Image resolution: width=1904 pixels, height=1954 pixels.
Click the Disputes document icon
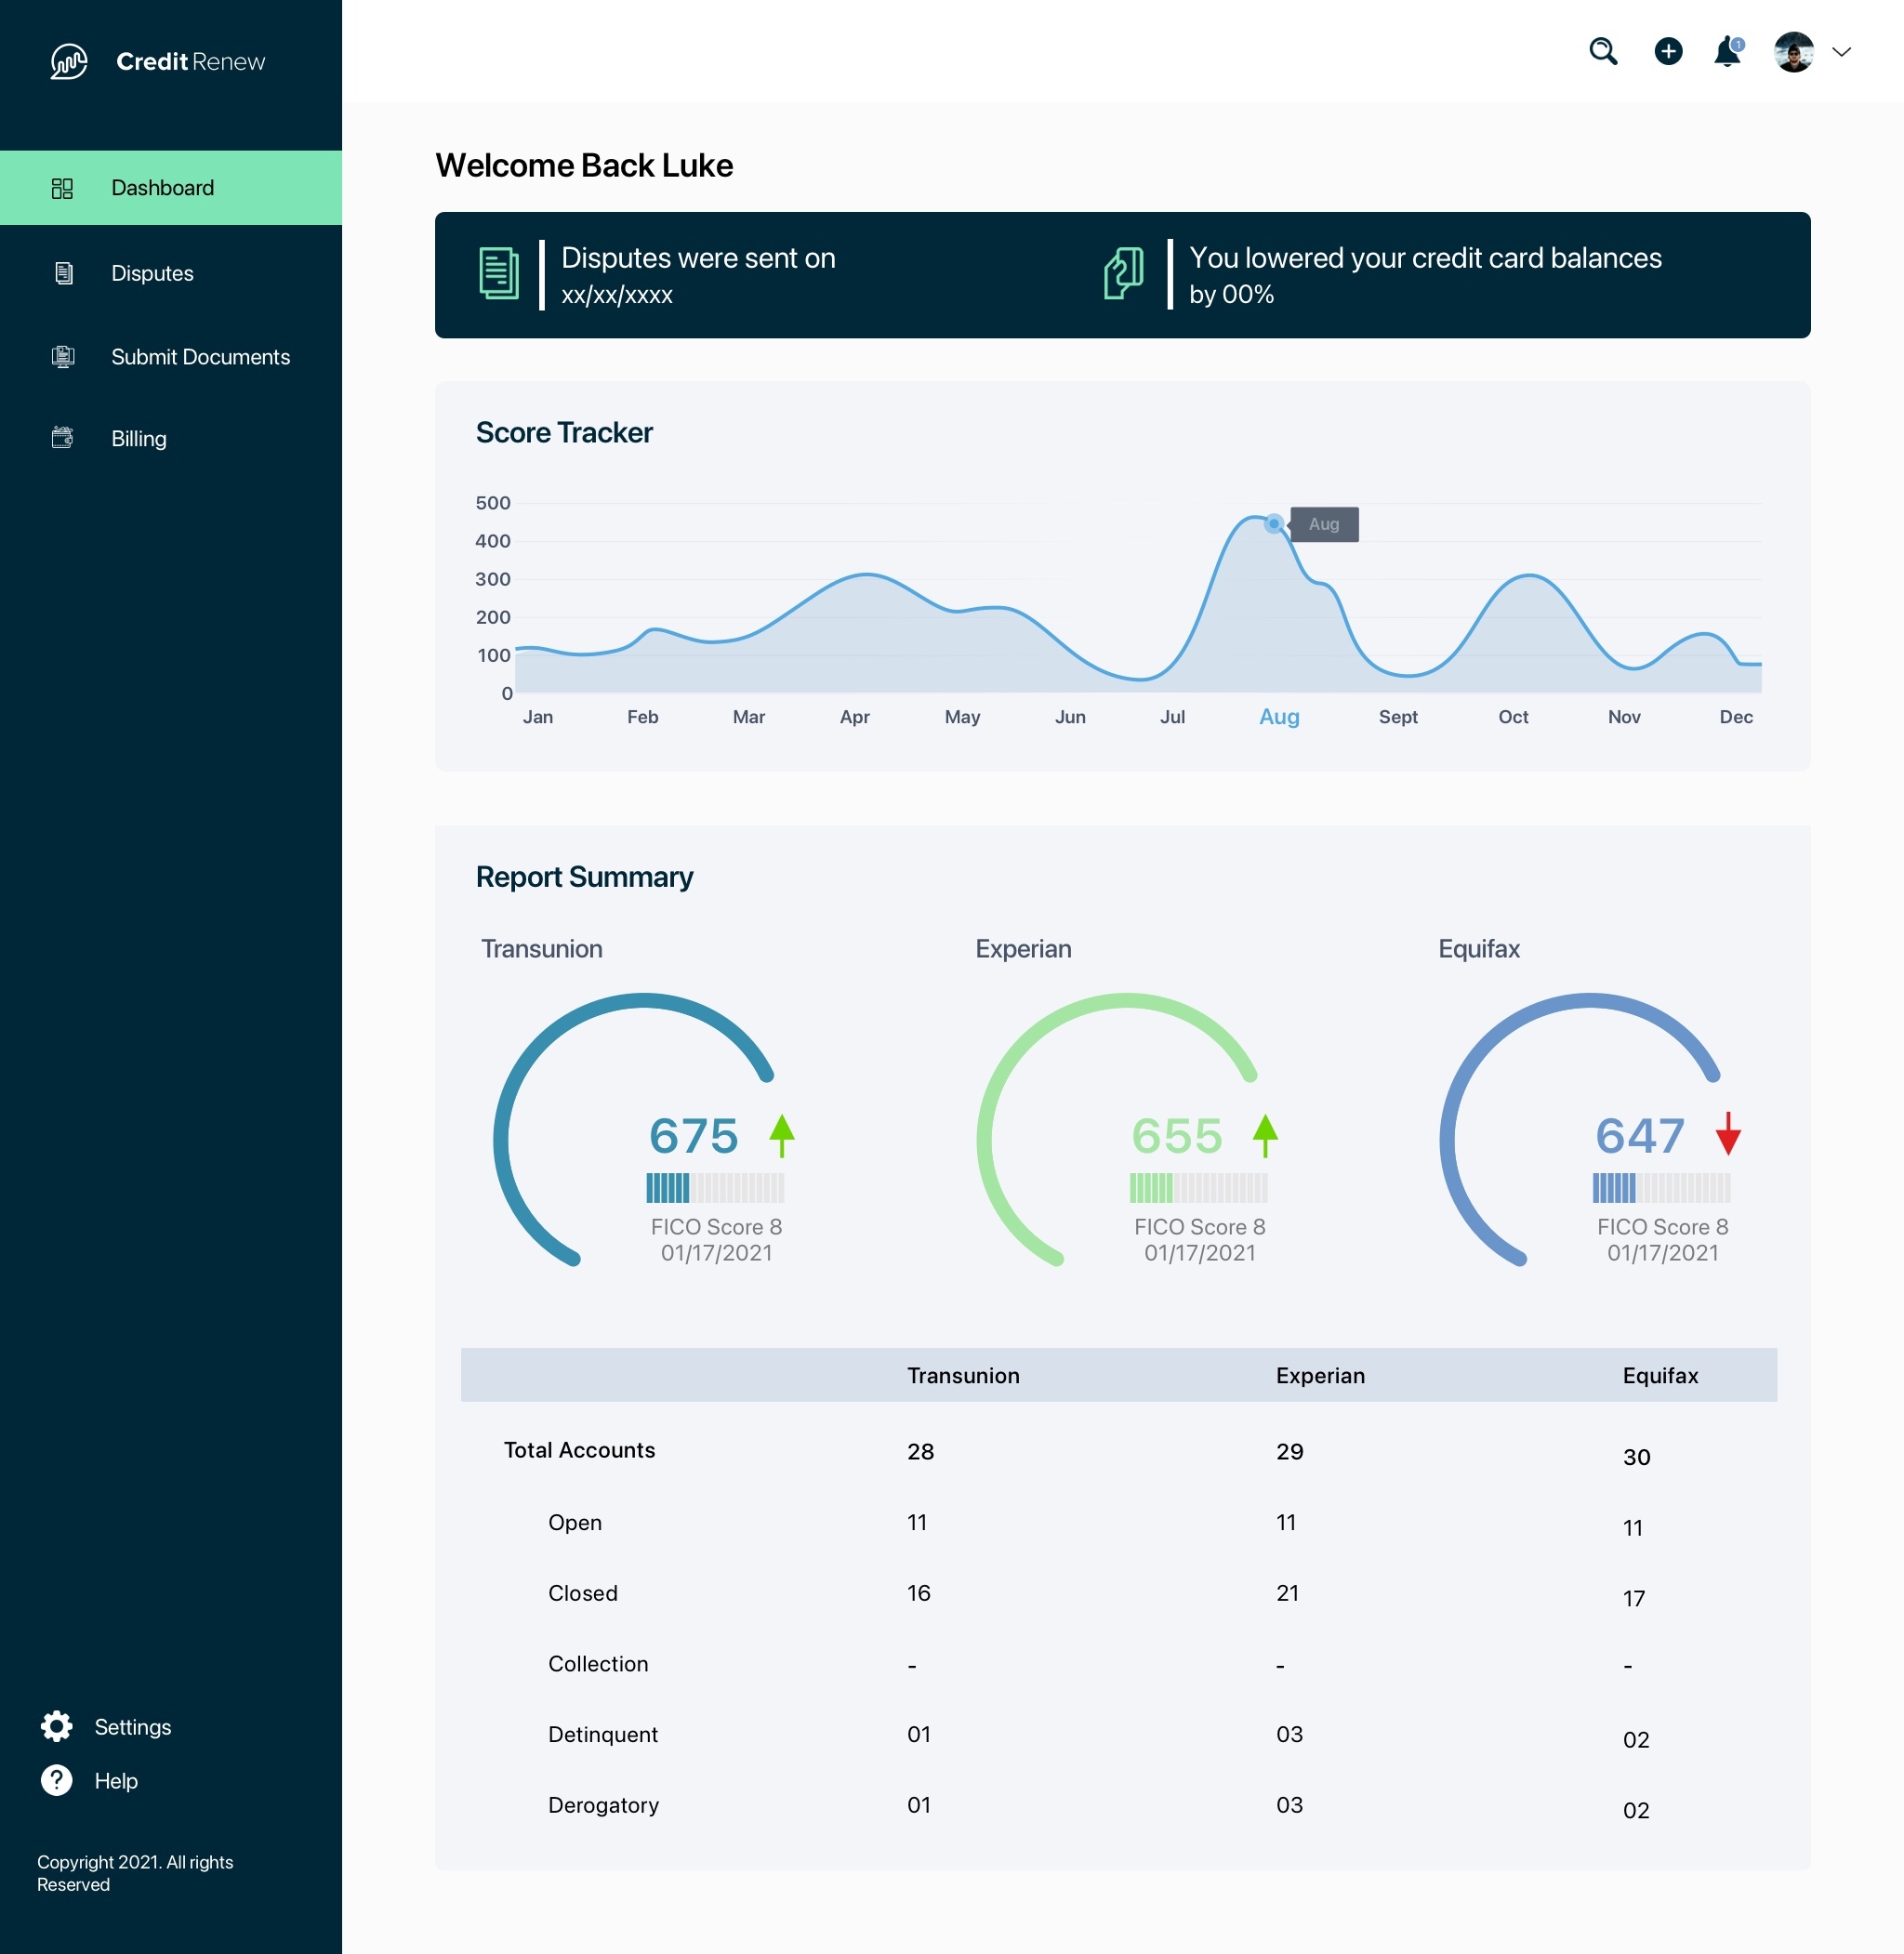[63, 273]
